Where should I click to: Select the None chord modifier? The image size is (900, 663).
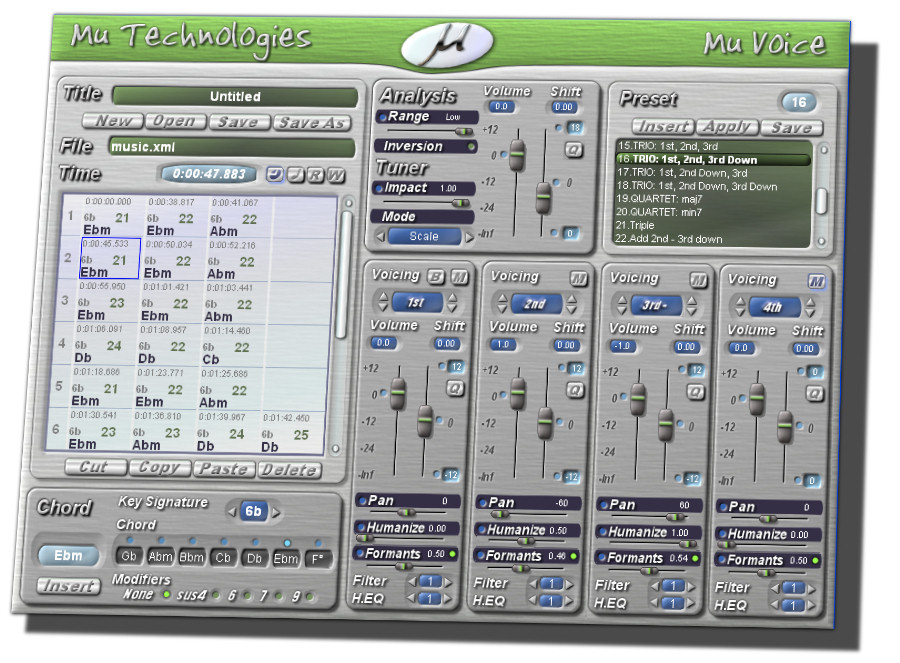[166, 595]
